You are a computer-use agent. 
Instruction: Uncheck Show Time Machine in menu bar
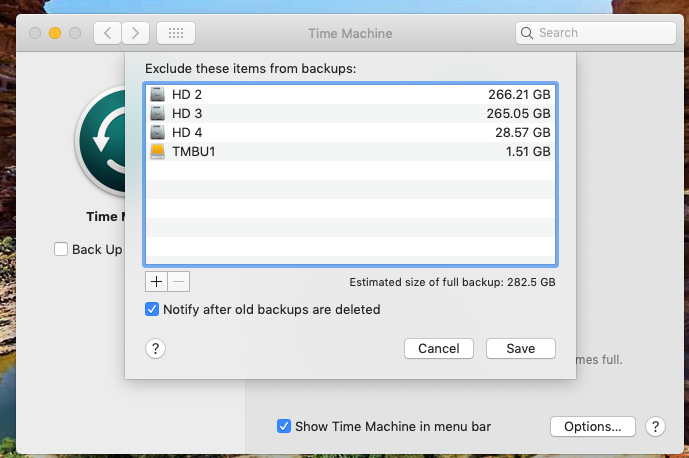click(x=284, y=426)
